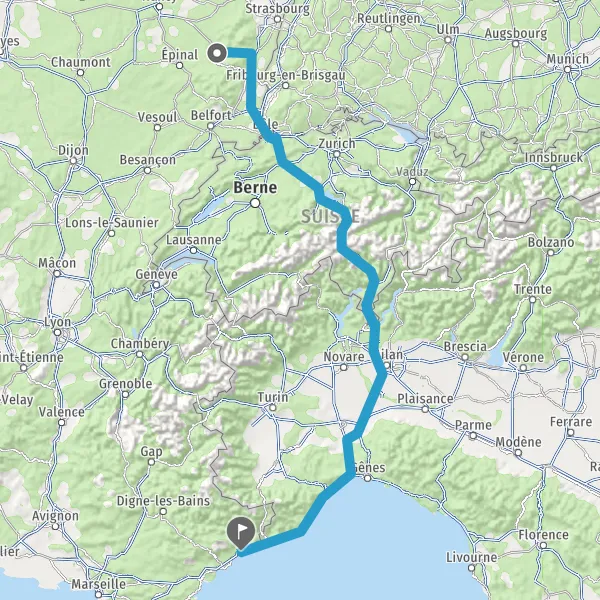Select the Munich city marker
The image size is (600, 600).
pyautogui.click(x=567, y=70)
